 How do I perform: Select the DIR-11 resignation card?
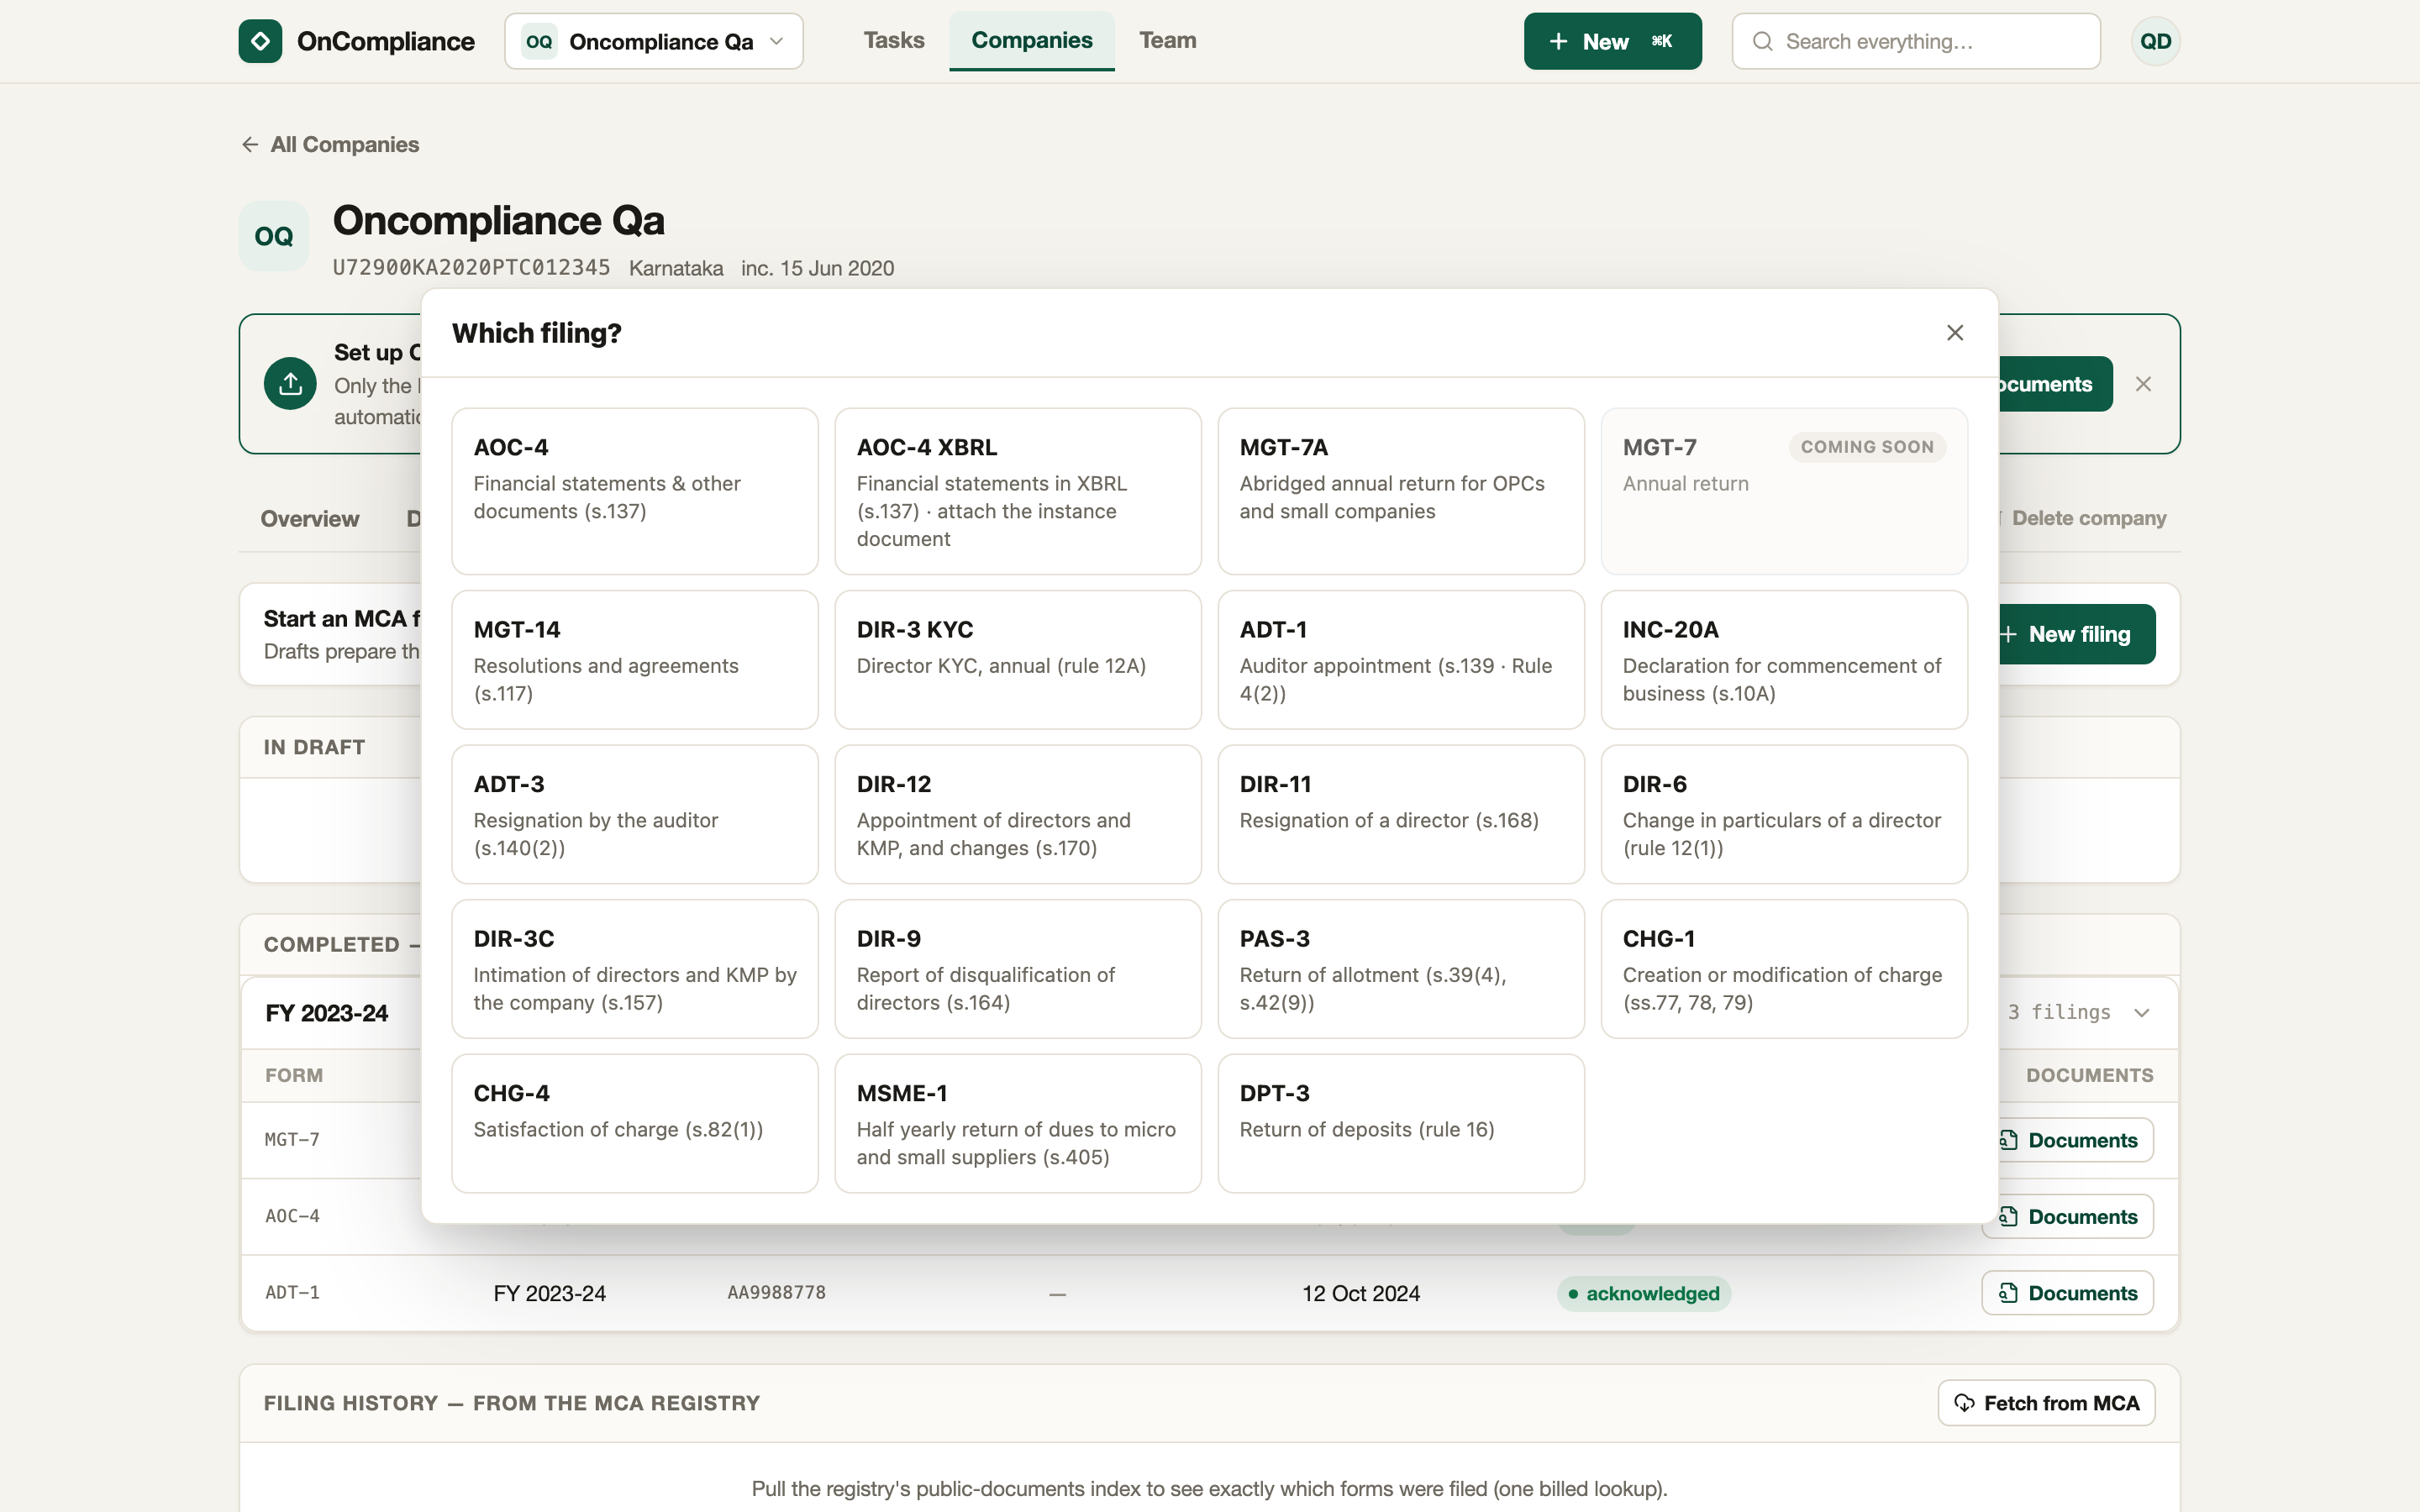tap(1401, 814)
